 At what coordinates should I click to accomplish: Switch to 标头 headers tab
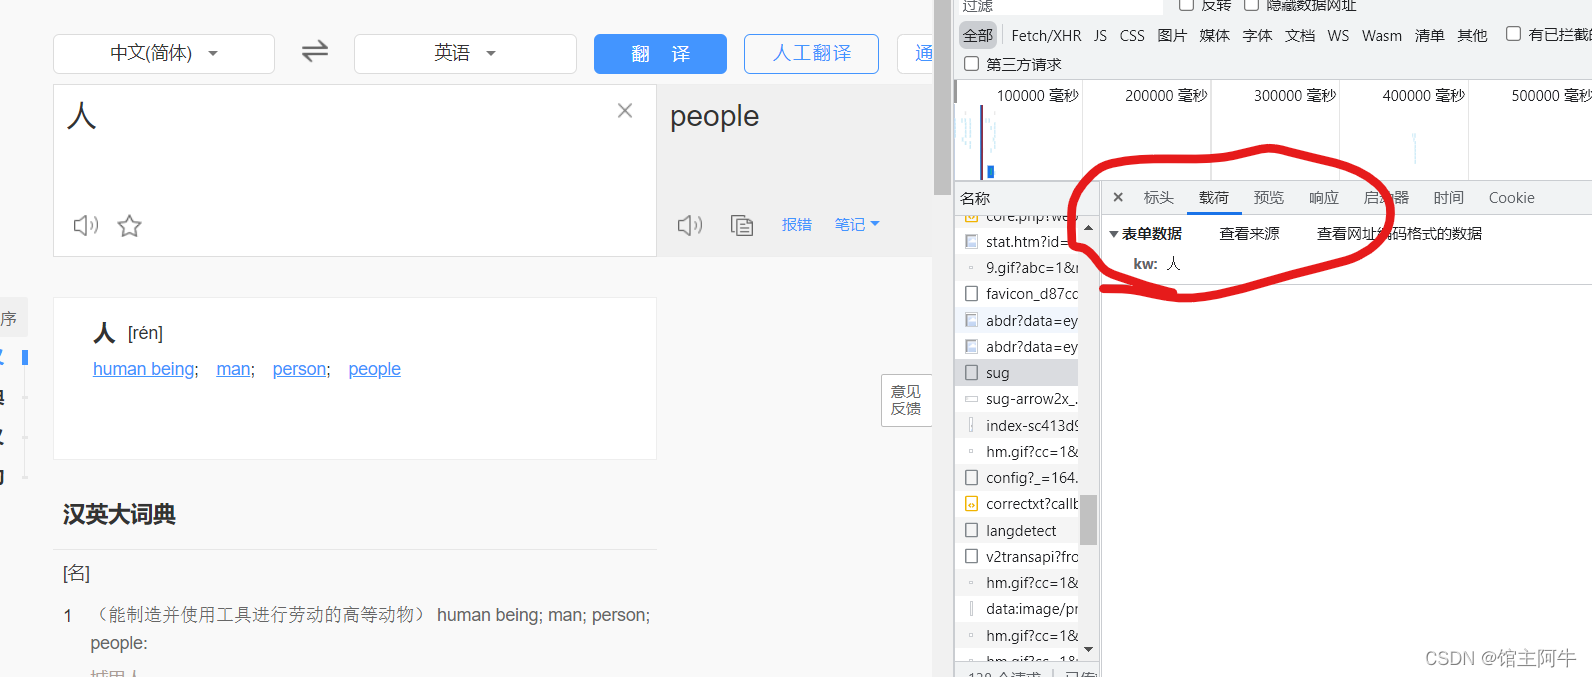[1159, 198]
